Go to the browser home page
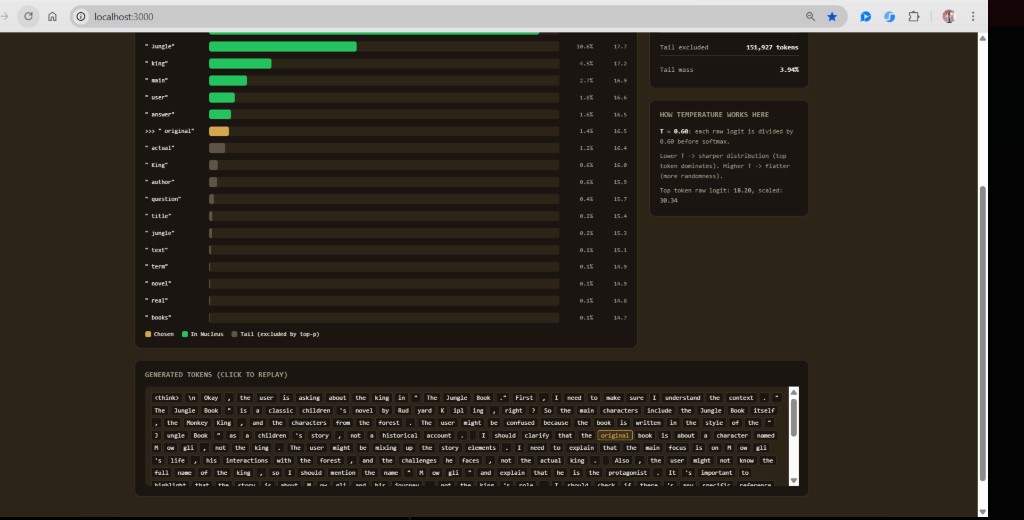The width and height of the screenshot is (1024, 520). (52, 16)
